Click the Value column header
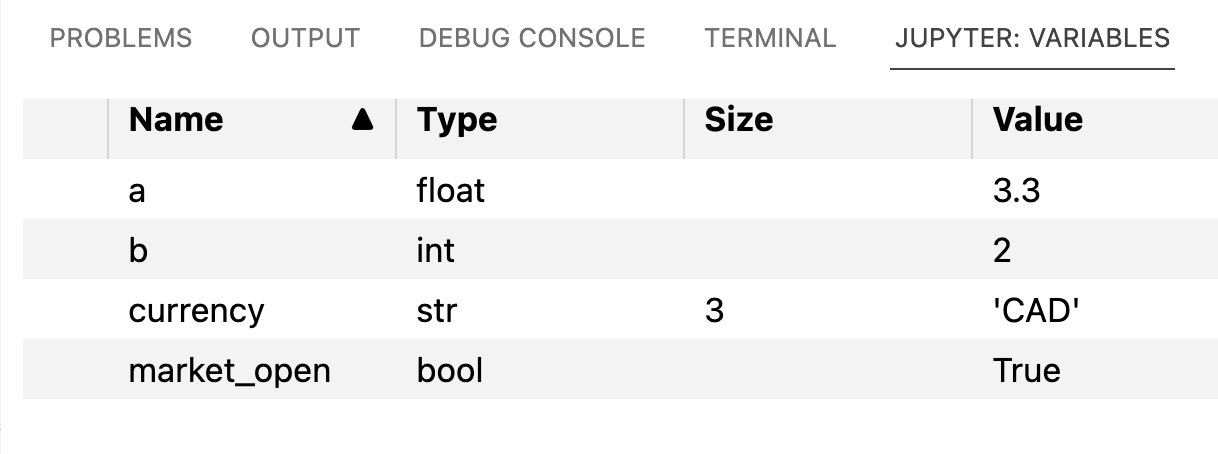The image size is (1218, 454). 1038,121
